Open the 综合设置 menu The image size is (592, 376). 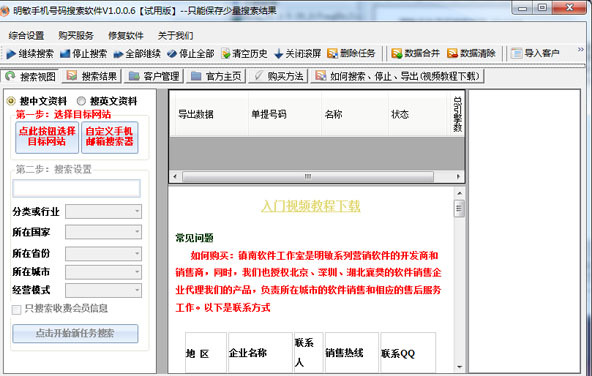(x=26, y=35)
